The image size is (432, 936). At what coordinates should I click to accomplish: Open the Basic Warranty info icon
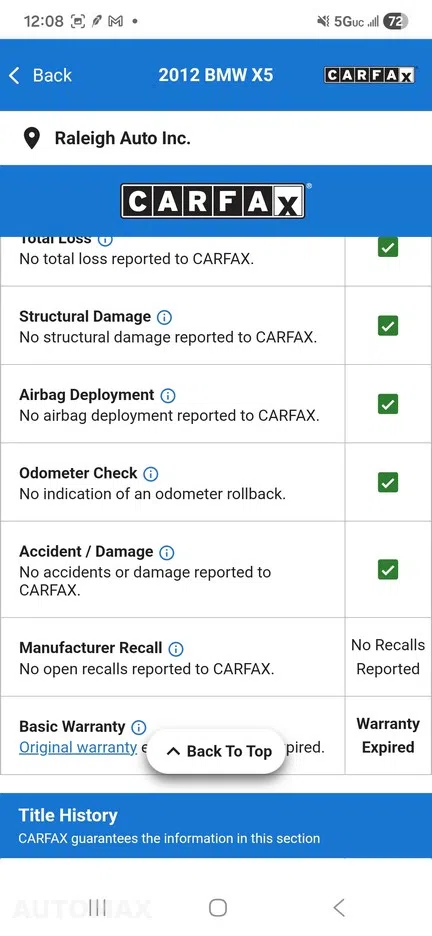[138, 728]
